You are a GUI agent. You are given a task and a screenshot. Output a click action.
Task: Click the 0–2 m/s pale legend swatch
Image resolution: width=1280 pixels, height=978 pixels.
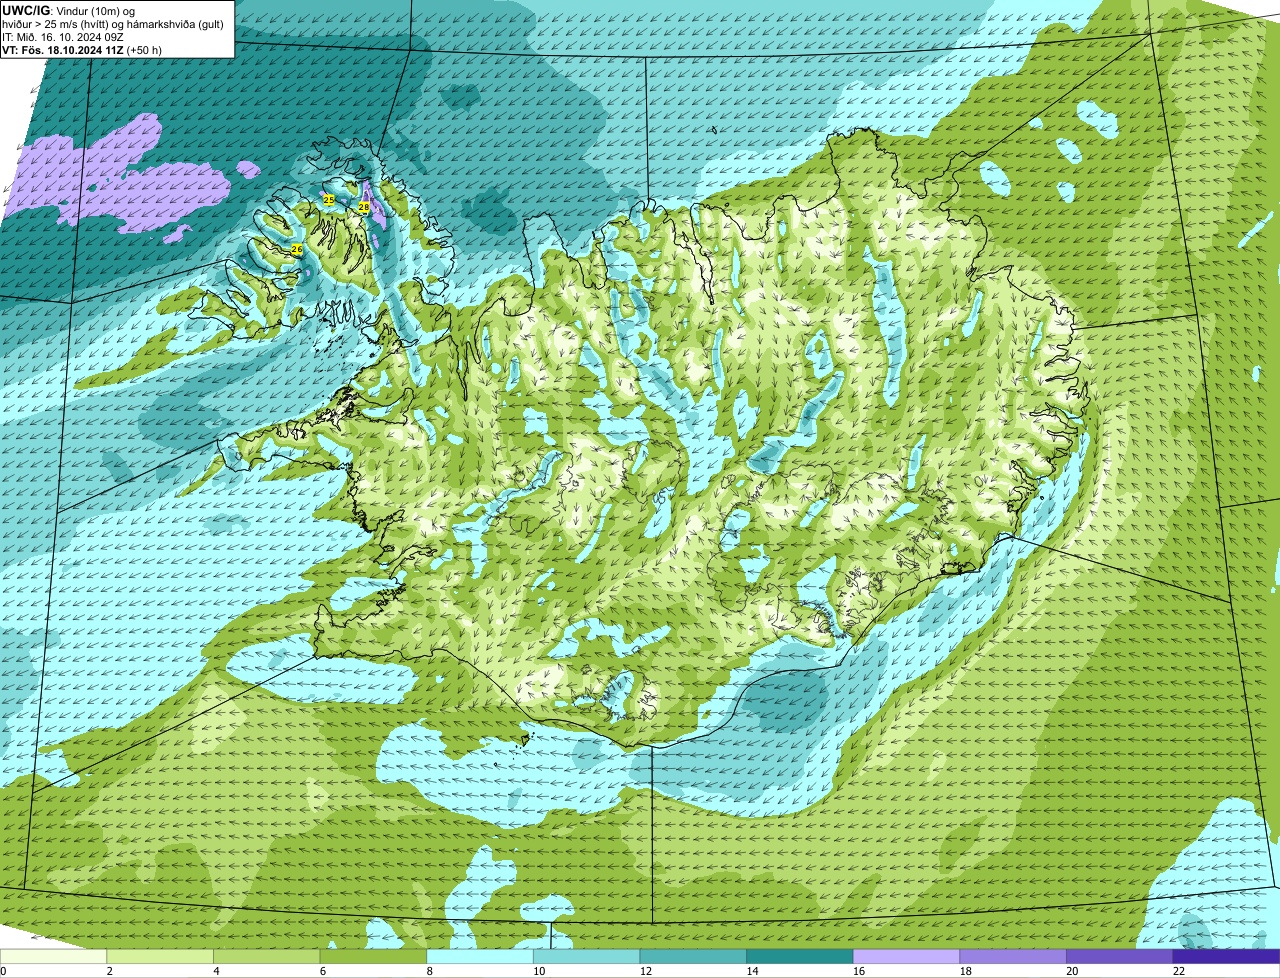[x=53, y=956]
